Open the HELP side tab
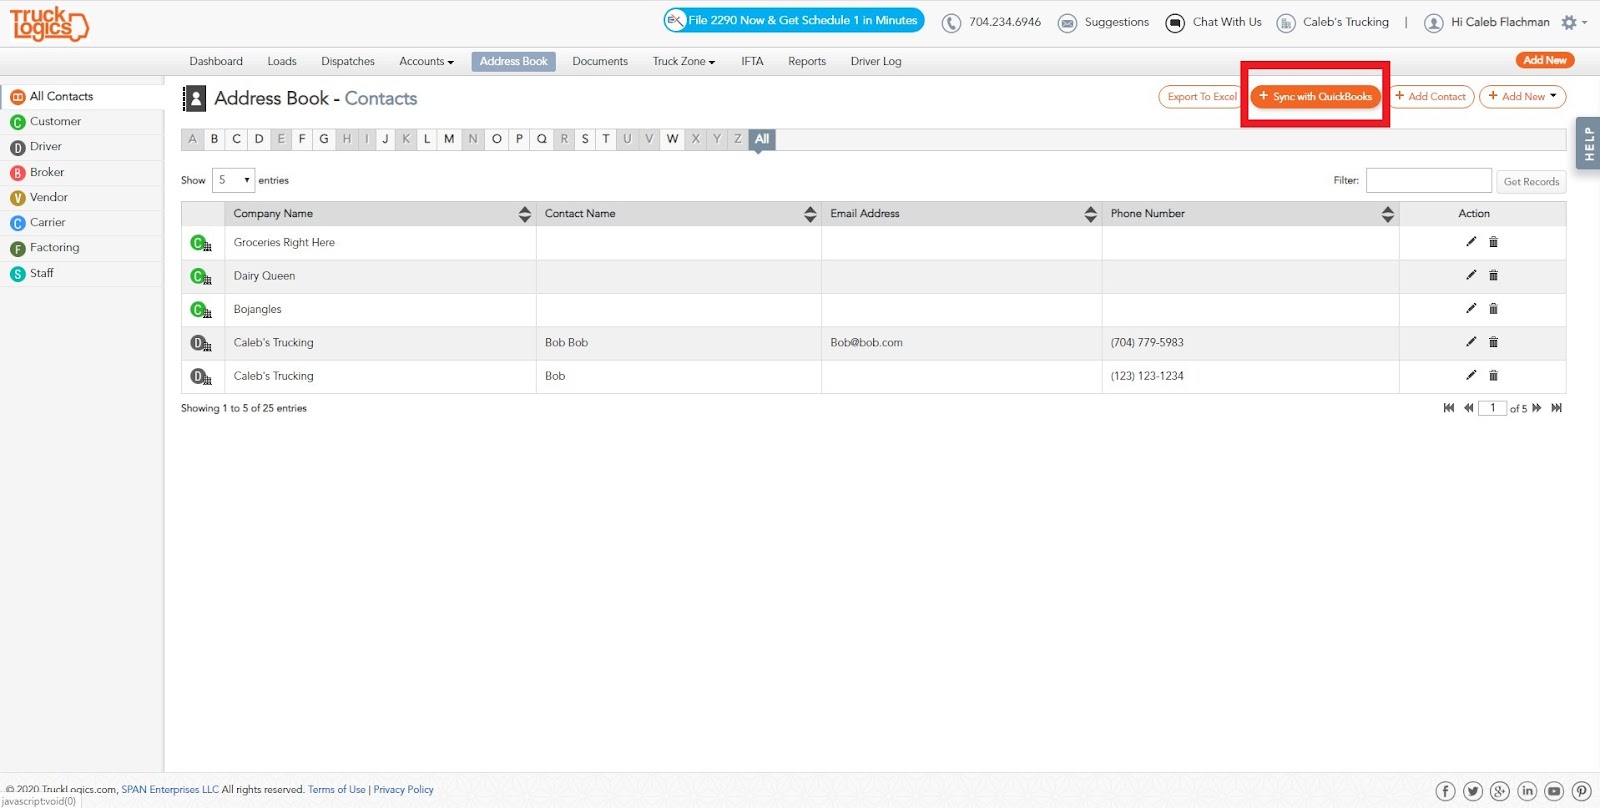Screen dimensions: 1600x808 click(x=1588, y=144)
